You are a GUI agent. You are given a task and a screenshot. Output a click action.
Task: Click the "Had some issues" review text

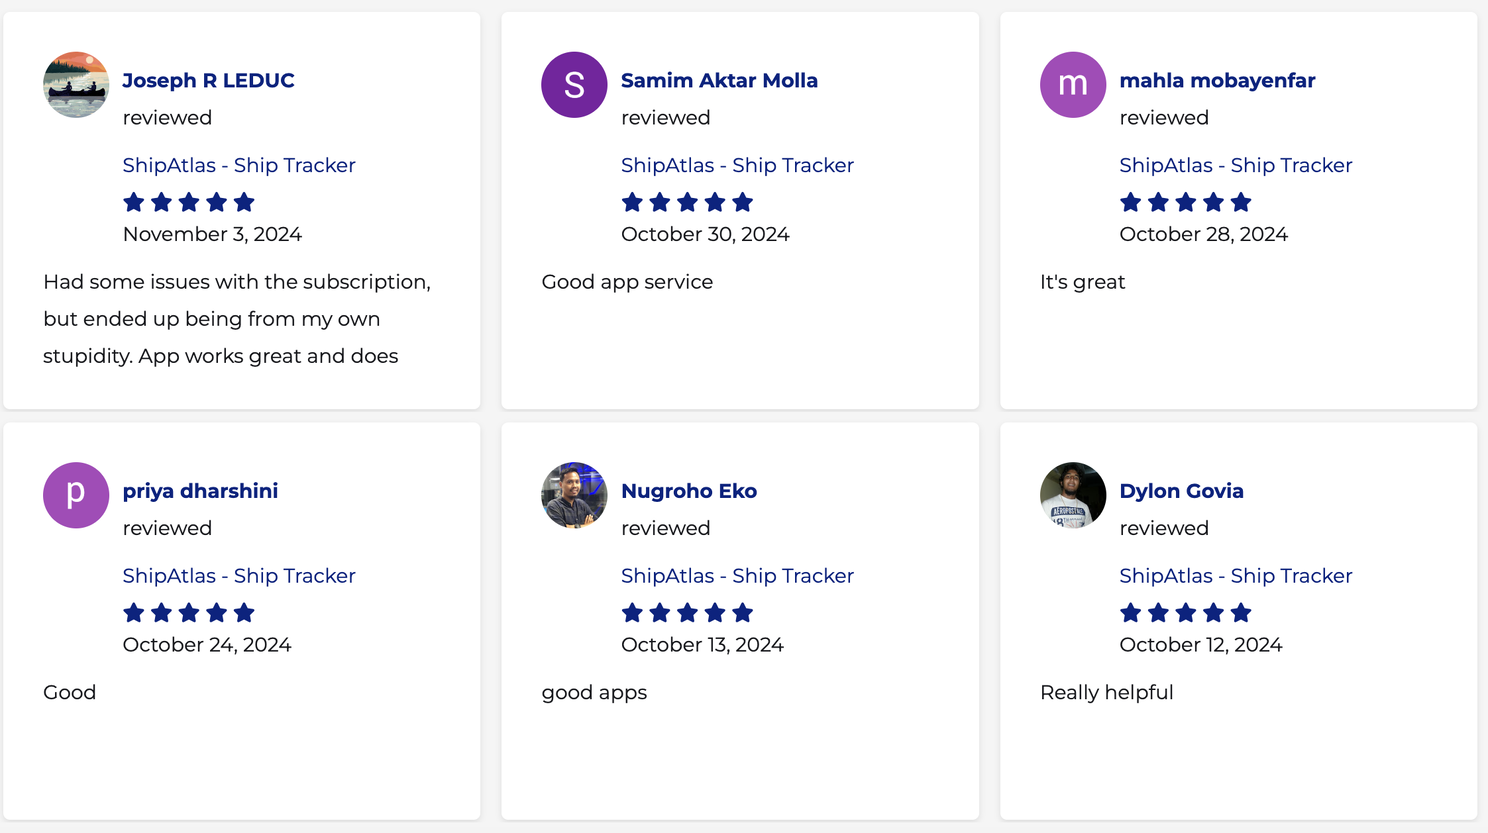click(x=237, y=319)
